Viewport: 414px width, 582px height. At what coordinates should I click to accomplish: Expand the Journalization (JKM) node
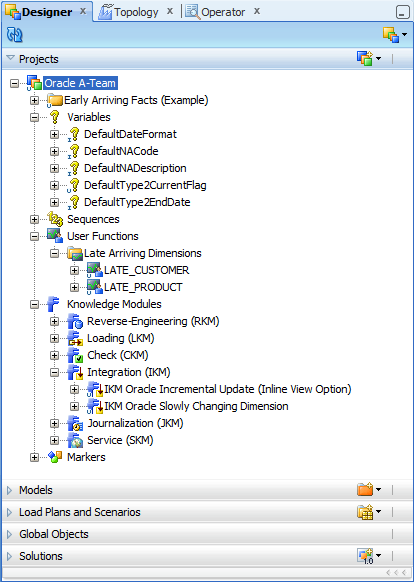pos(54,423)
